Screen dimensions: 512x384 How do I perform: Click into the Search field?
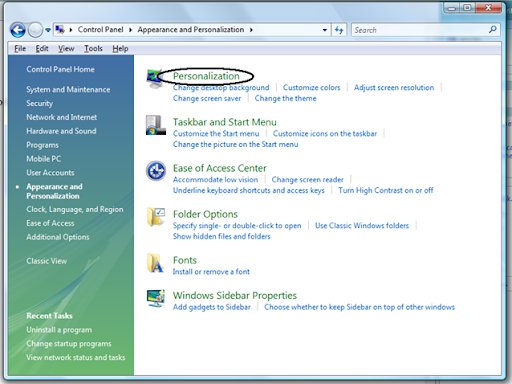pyautogui.click(x=420, y=30)
